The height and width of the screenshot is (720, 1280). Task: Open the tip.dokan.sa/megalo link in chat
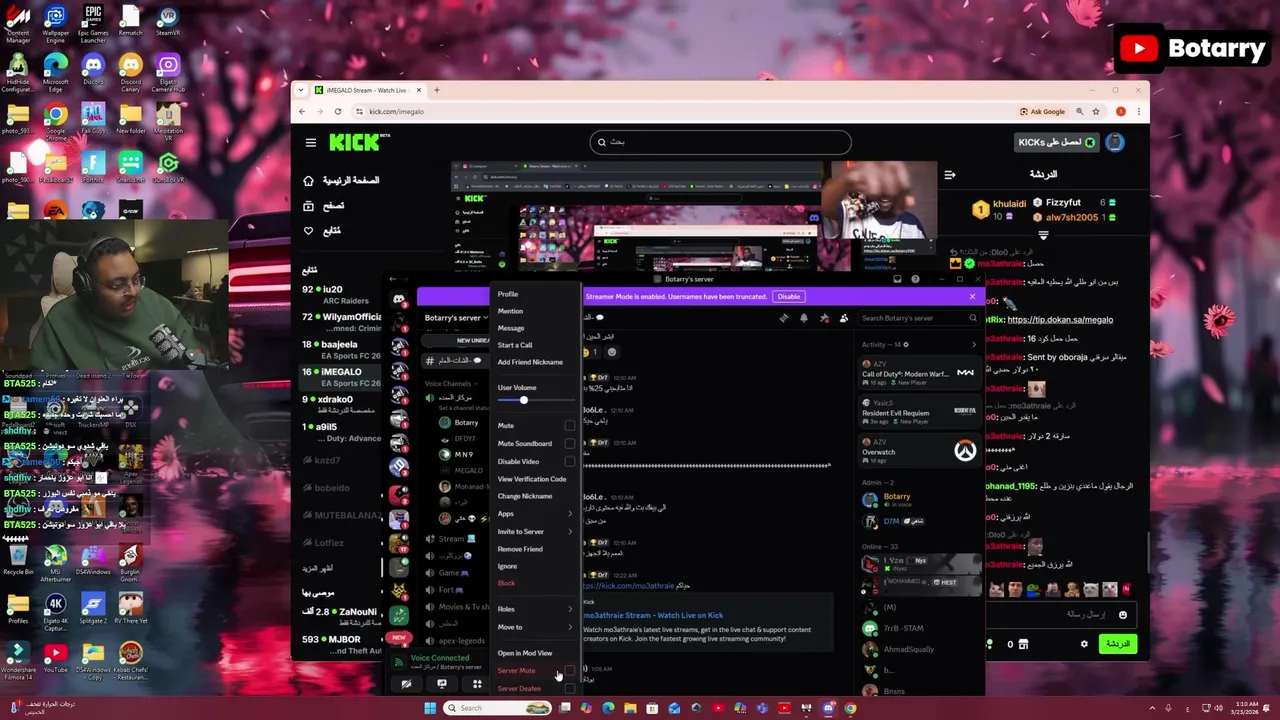[x=1059, y=320]
